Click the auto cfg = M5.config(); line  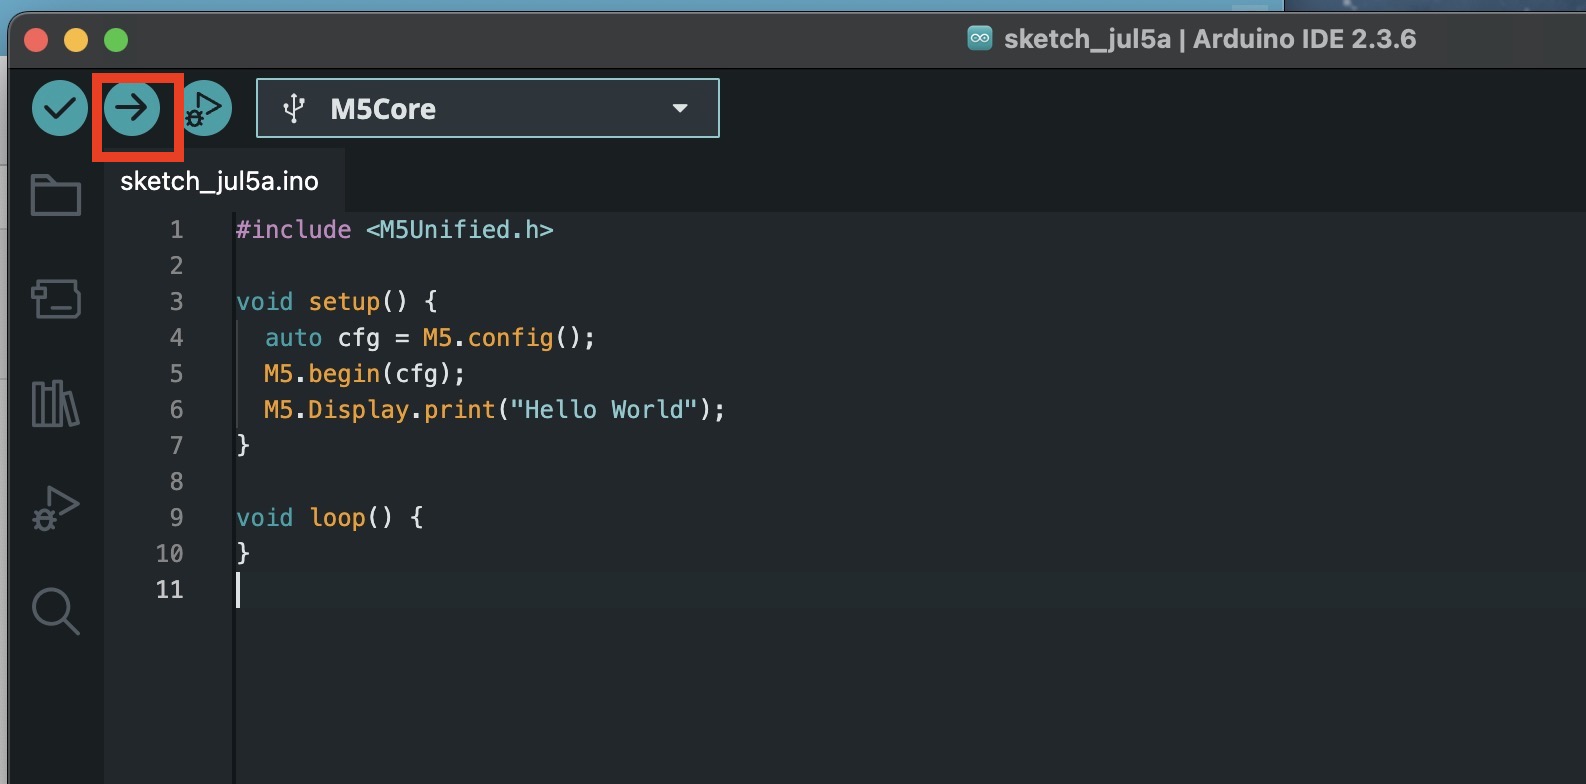pyautogui.click(x=430, y=337)
